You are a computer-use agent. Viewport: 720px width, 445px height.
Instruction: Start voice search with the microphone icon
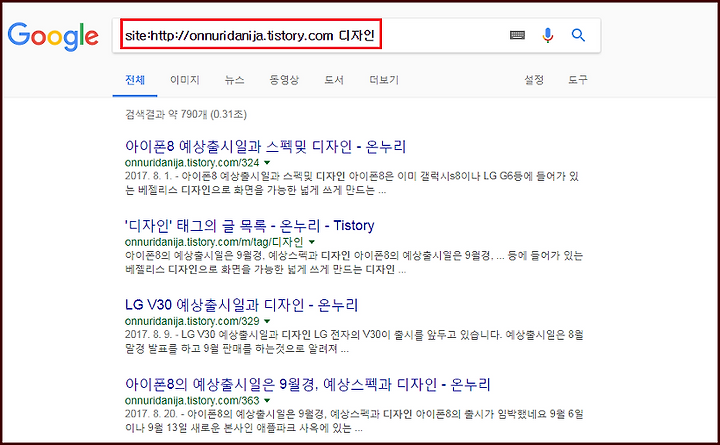(547, 35)
